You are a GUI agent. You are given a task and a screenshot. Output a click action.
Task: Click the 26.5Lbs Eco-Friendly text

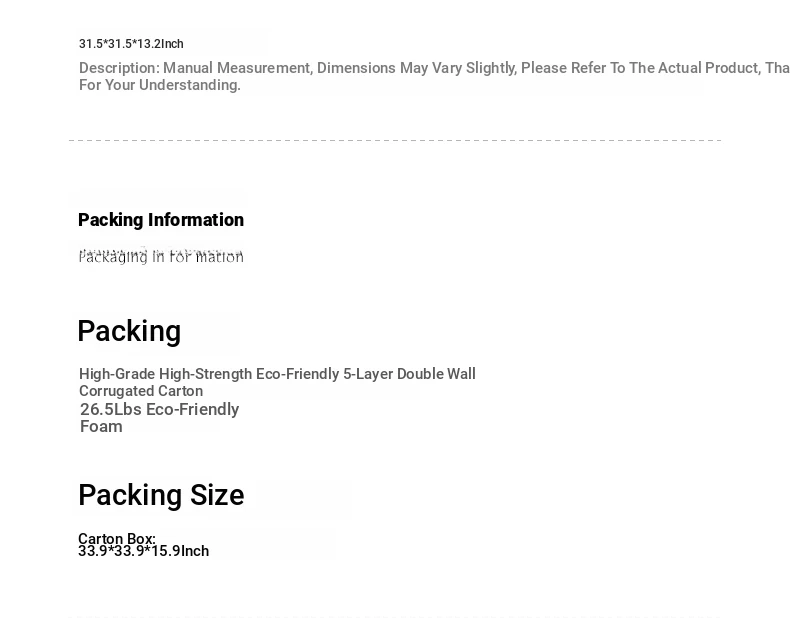[x=159, y=409]
